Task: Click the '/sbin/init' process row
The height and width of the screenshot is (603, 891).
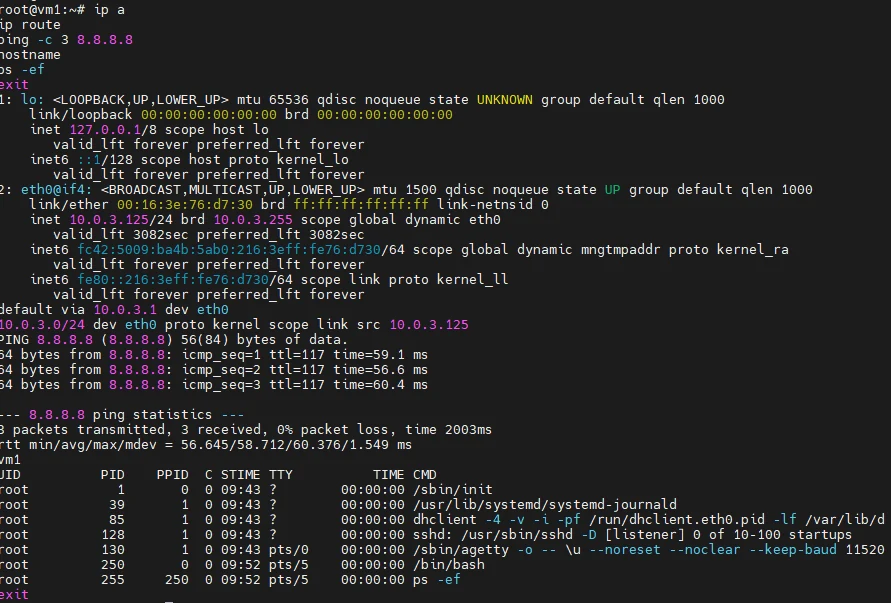Action: (246, 490)
